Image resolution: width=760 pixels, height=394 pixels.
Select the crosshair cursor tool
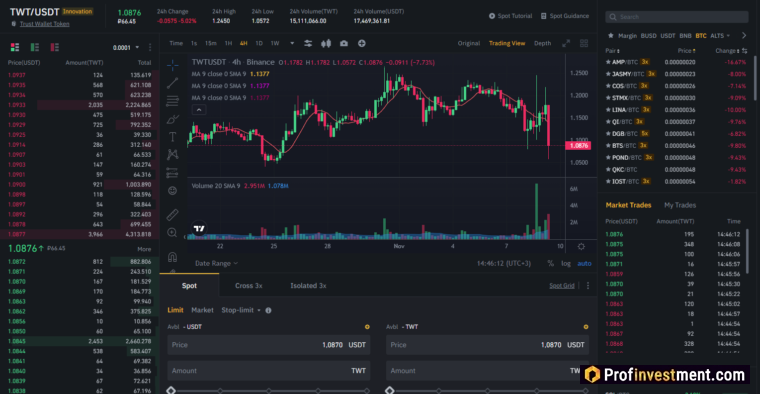point(173,65)
